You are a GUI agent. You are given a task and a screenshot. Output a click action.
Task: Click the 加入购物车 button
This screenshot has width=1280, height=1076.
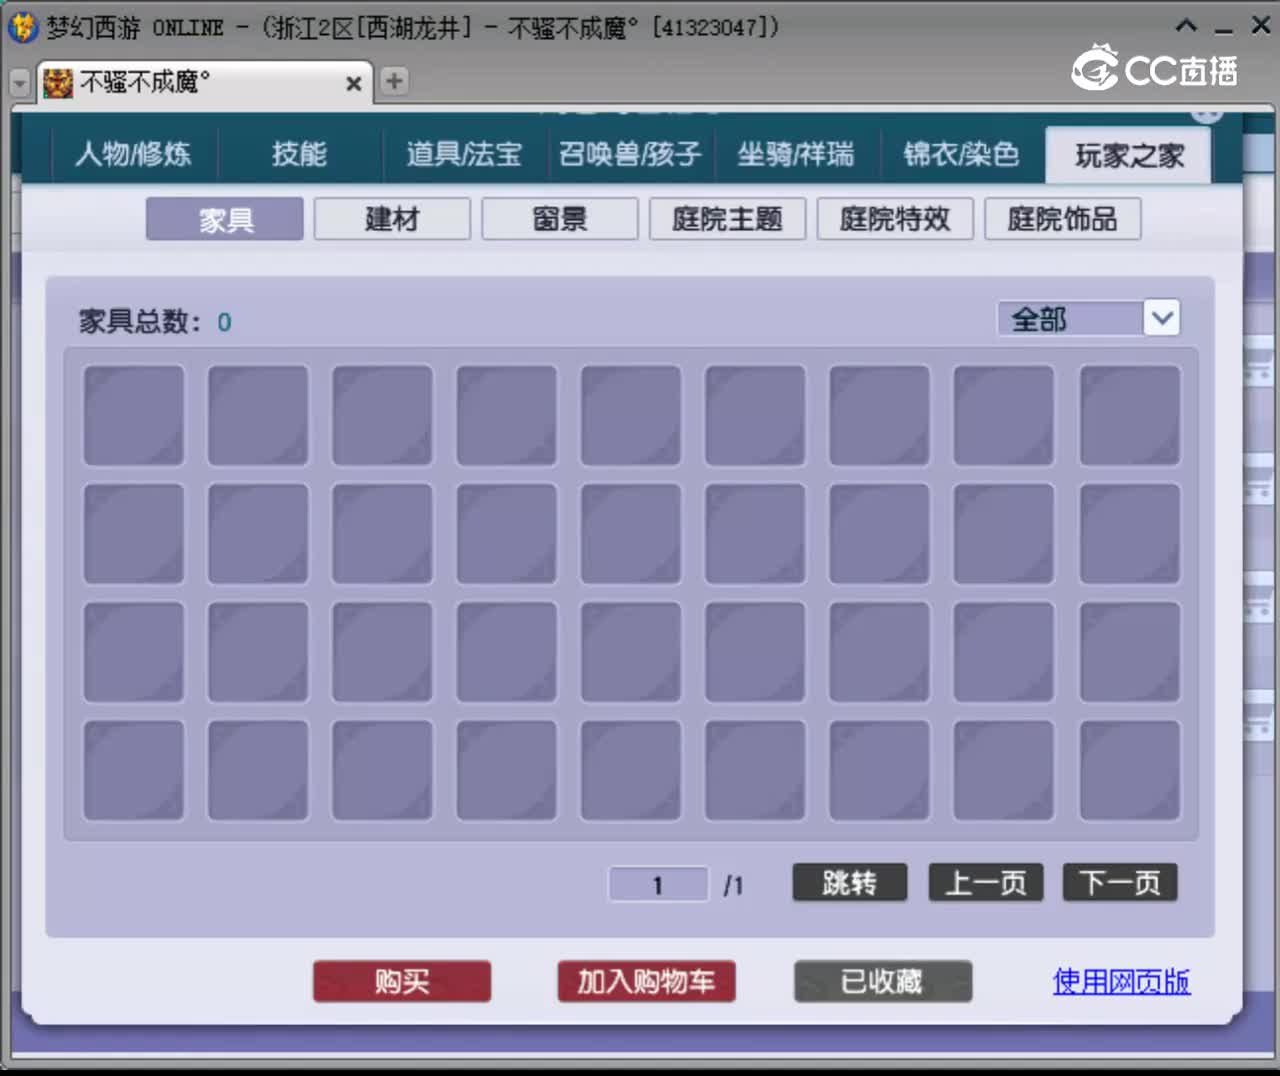[646, 981]
